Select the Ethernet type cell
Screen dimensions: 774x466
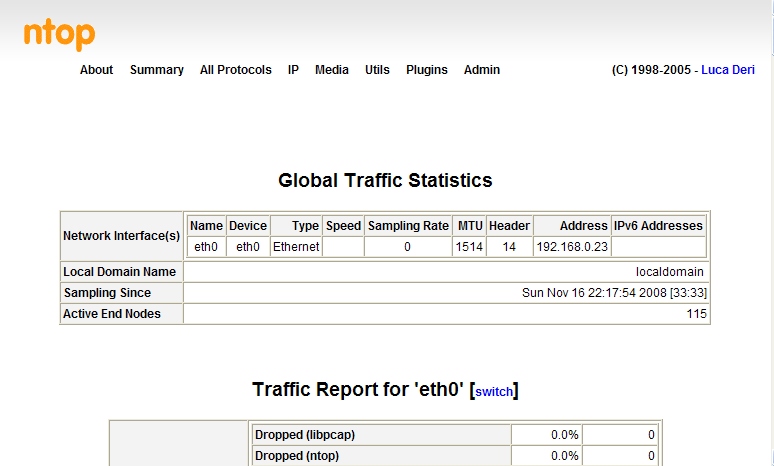pos(296,246)
